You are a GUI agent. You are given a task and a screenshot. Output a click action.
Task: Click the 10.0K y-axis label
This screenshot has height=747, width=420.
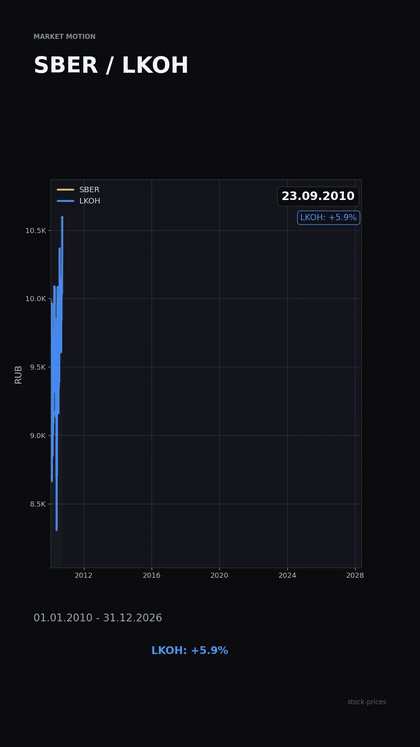pyautogui.click(x=36, y=299)
